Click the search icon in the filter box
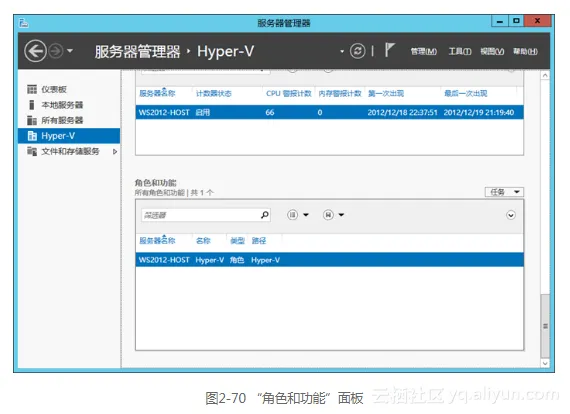The image size is (570, 414). [x=265, y=215]
